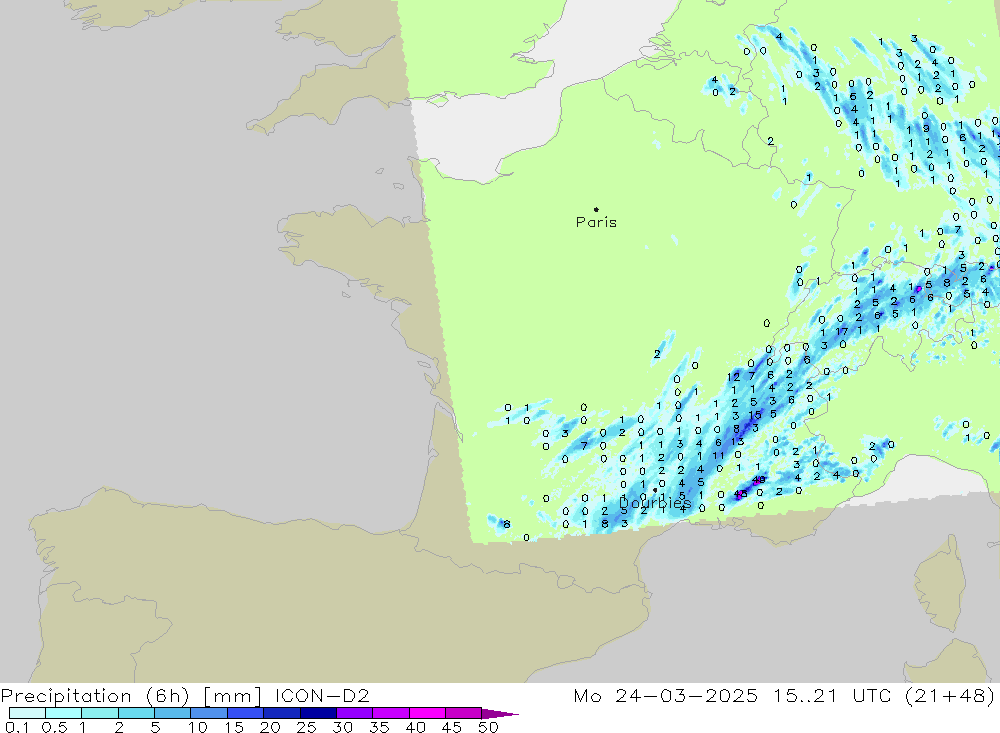
Task: Click the 15..21 UTC time range
Action: click(831, 695)
